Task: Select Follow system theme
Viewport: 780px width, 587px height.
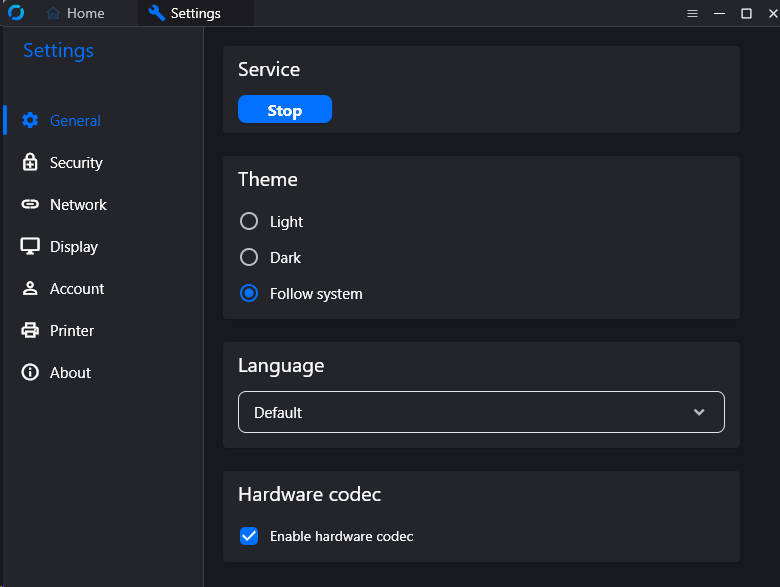Action: click(249, 294)
